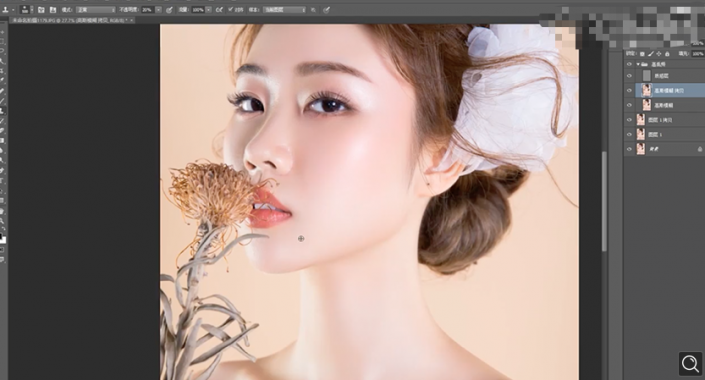Select the Hand tool
The image size is (705, 380).
3,211
